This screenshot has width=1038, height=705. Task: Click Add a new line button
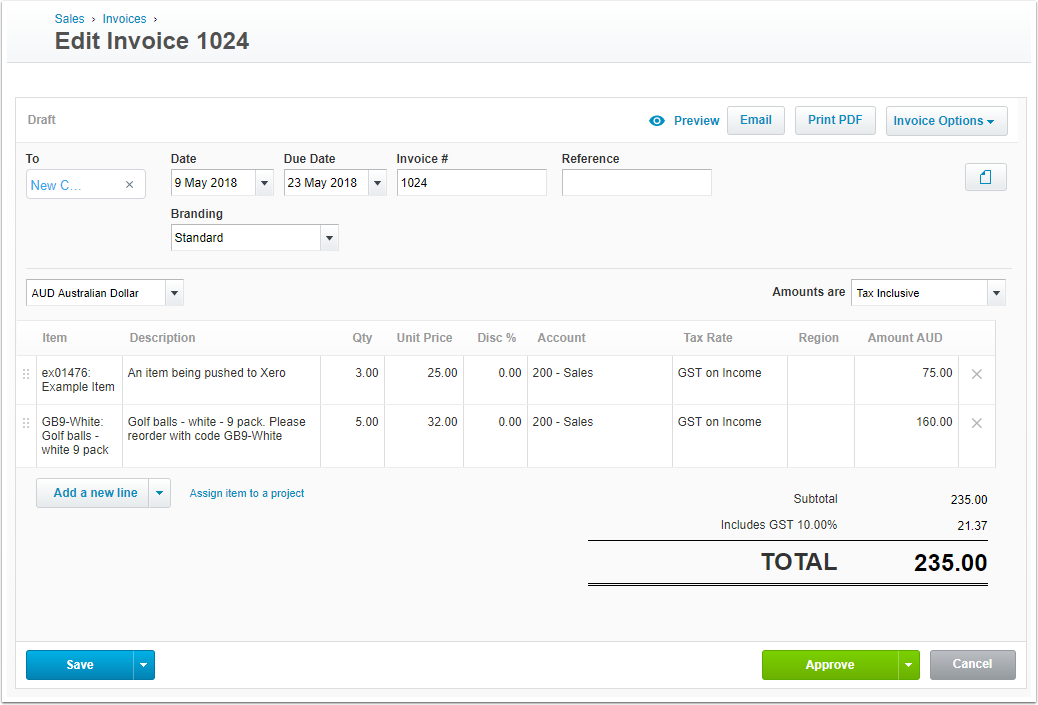(93, 493)
